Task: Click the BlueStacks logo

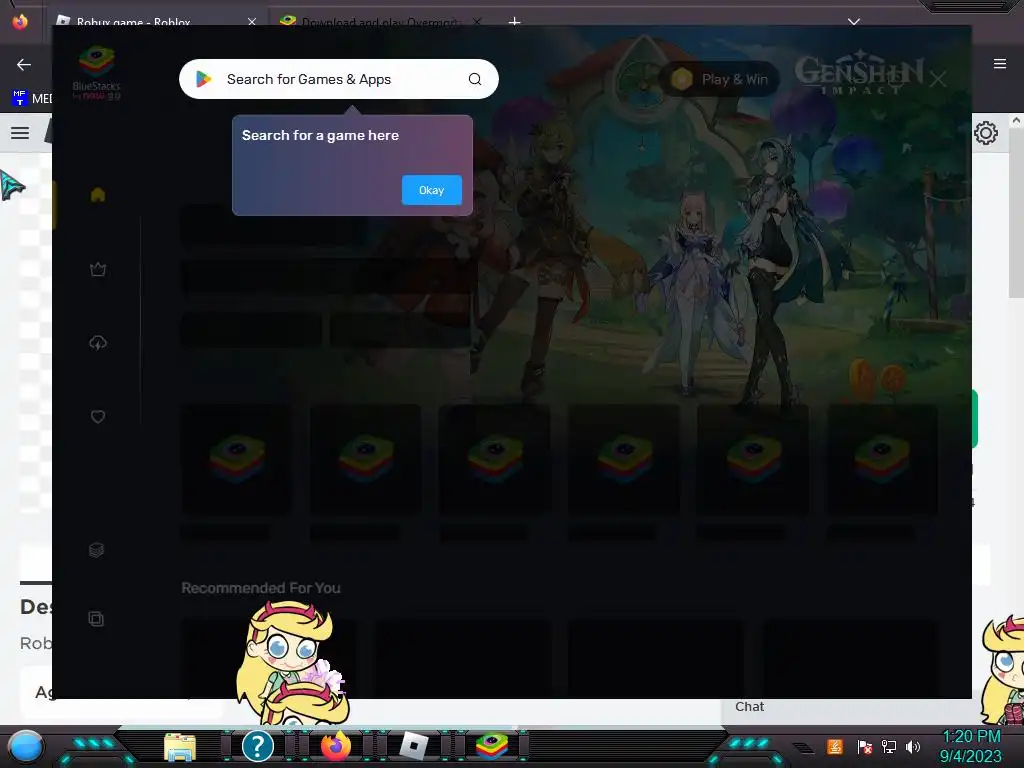Action: (x=97, y=72)
